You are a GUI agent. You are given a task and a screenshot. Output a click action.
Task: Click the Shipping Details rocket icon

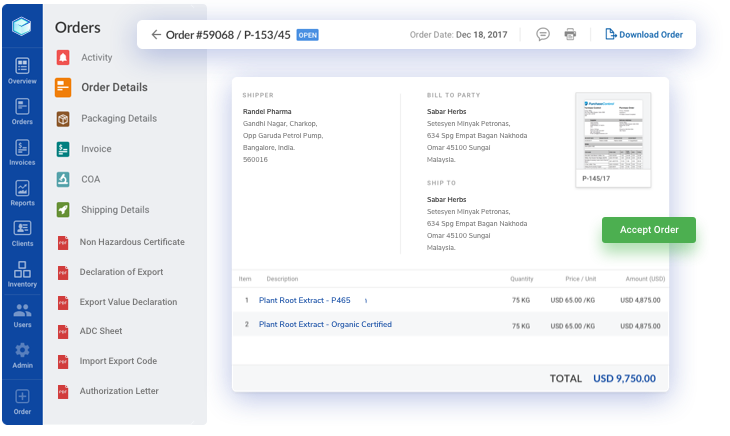pos(63,209)
